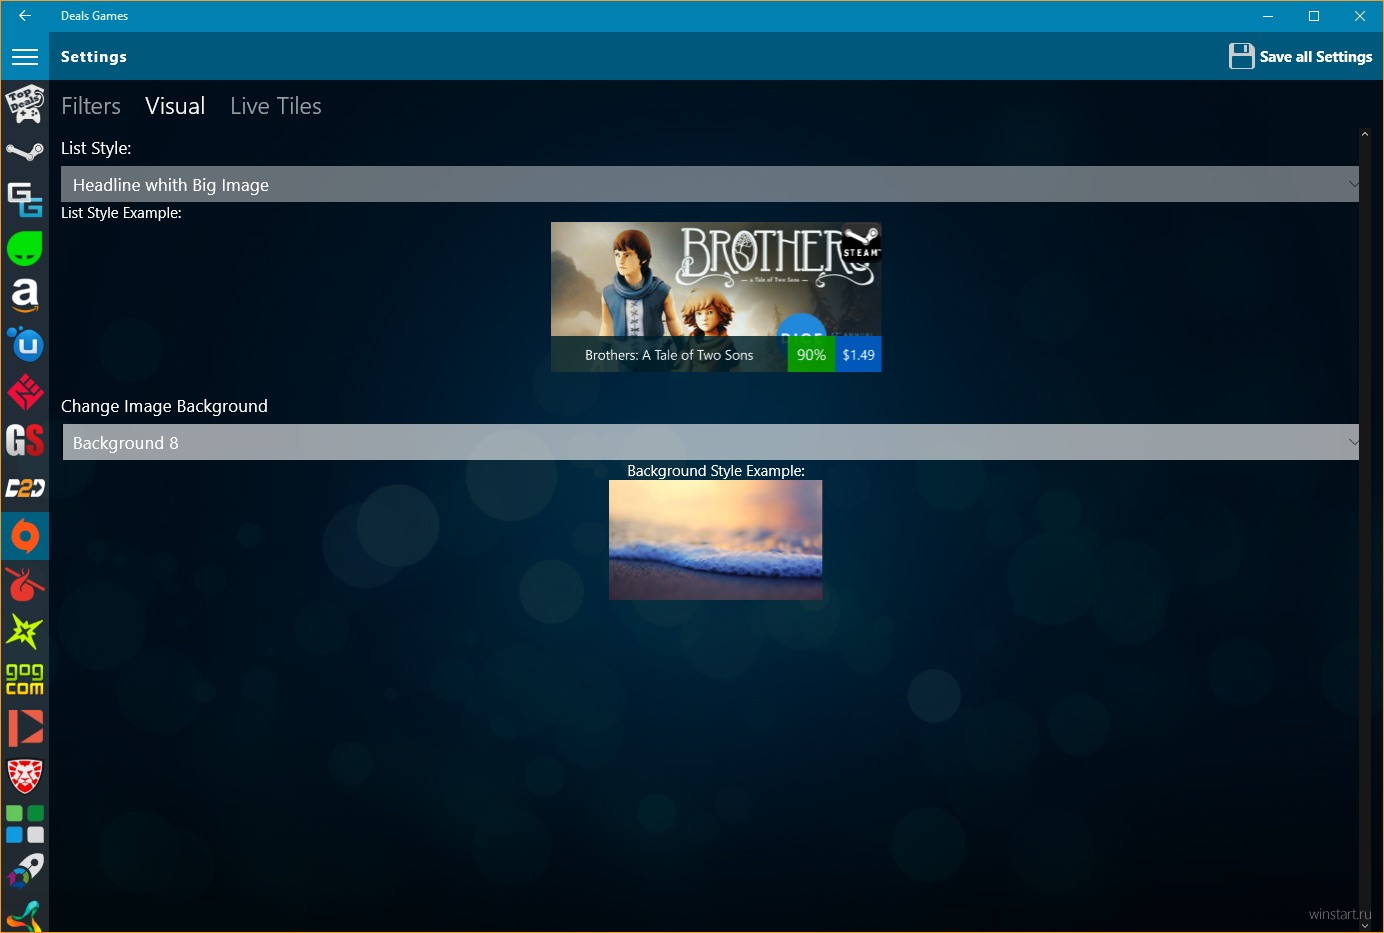Open the Green Man Gaming store

tap(25, 248)
